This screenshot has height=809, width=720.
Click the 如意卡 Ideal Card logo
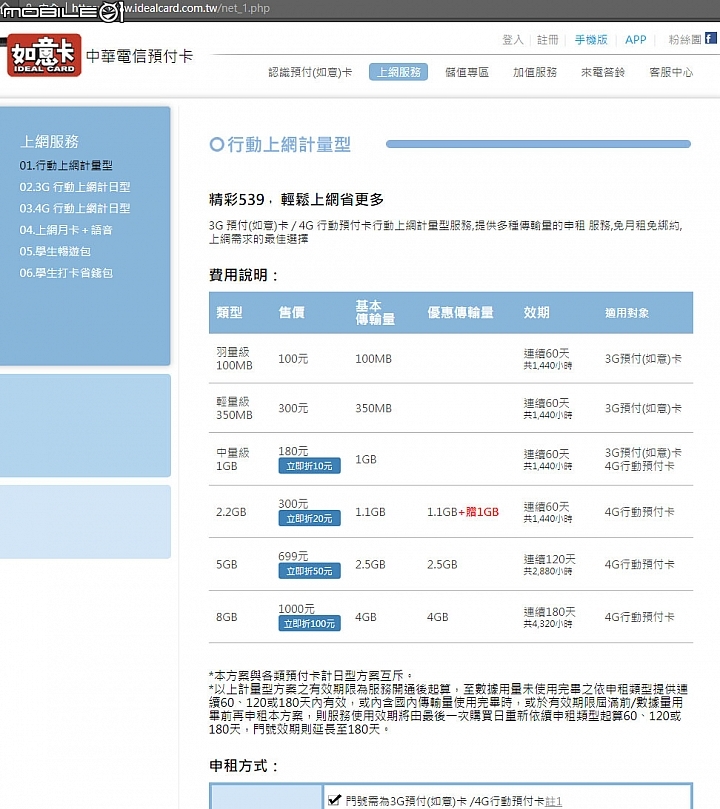[x=44, y=55]
